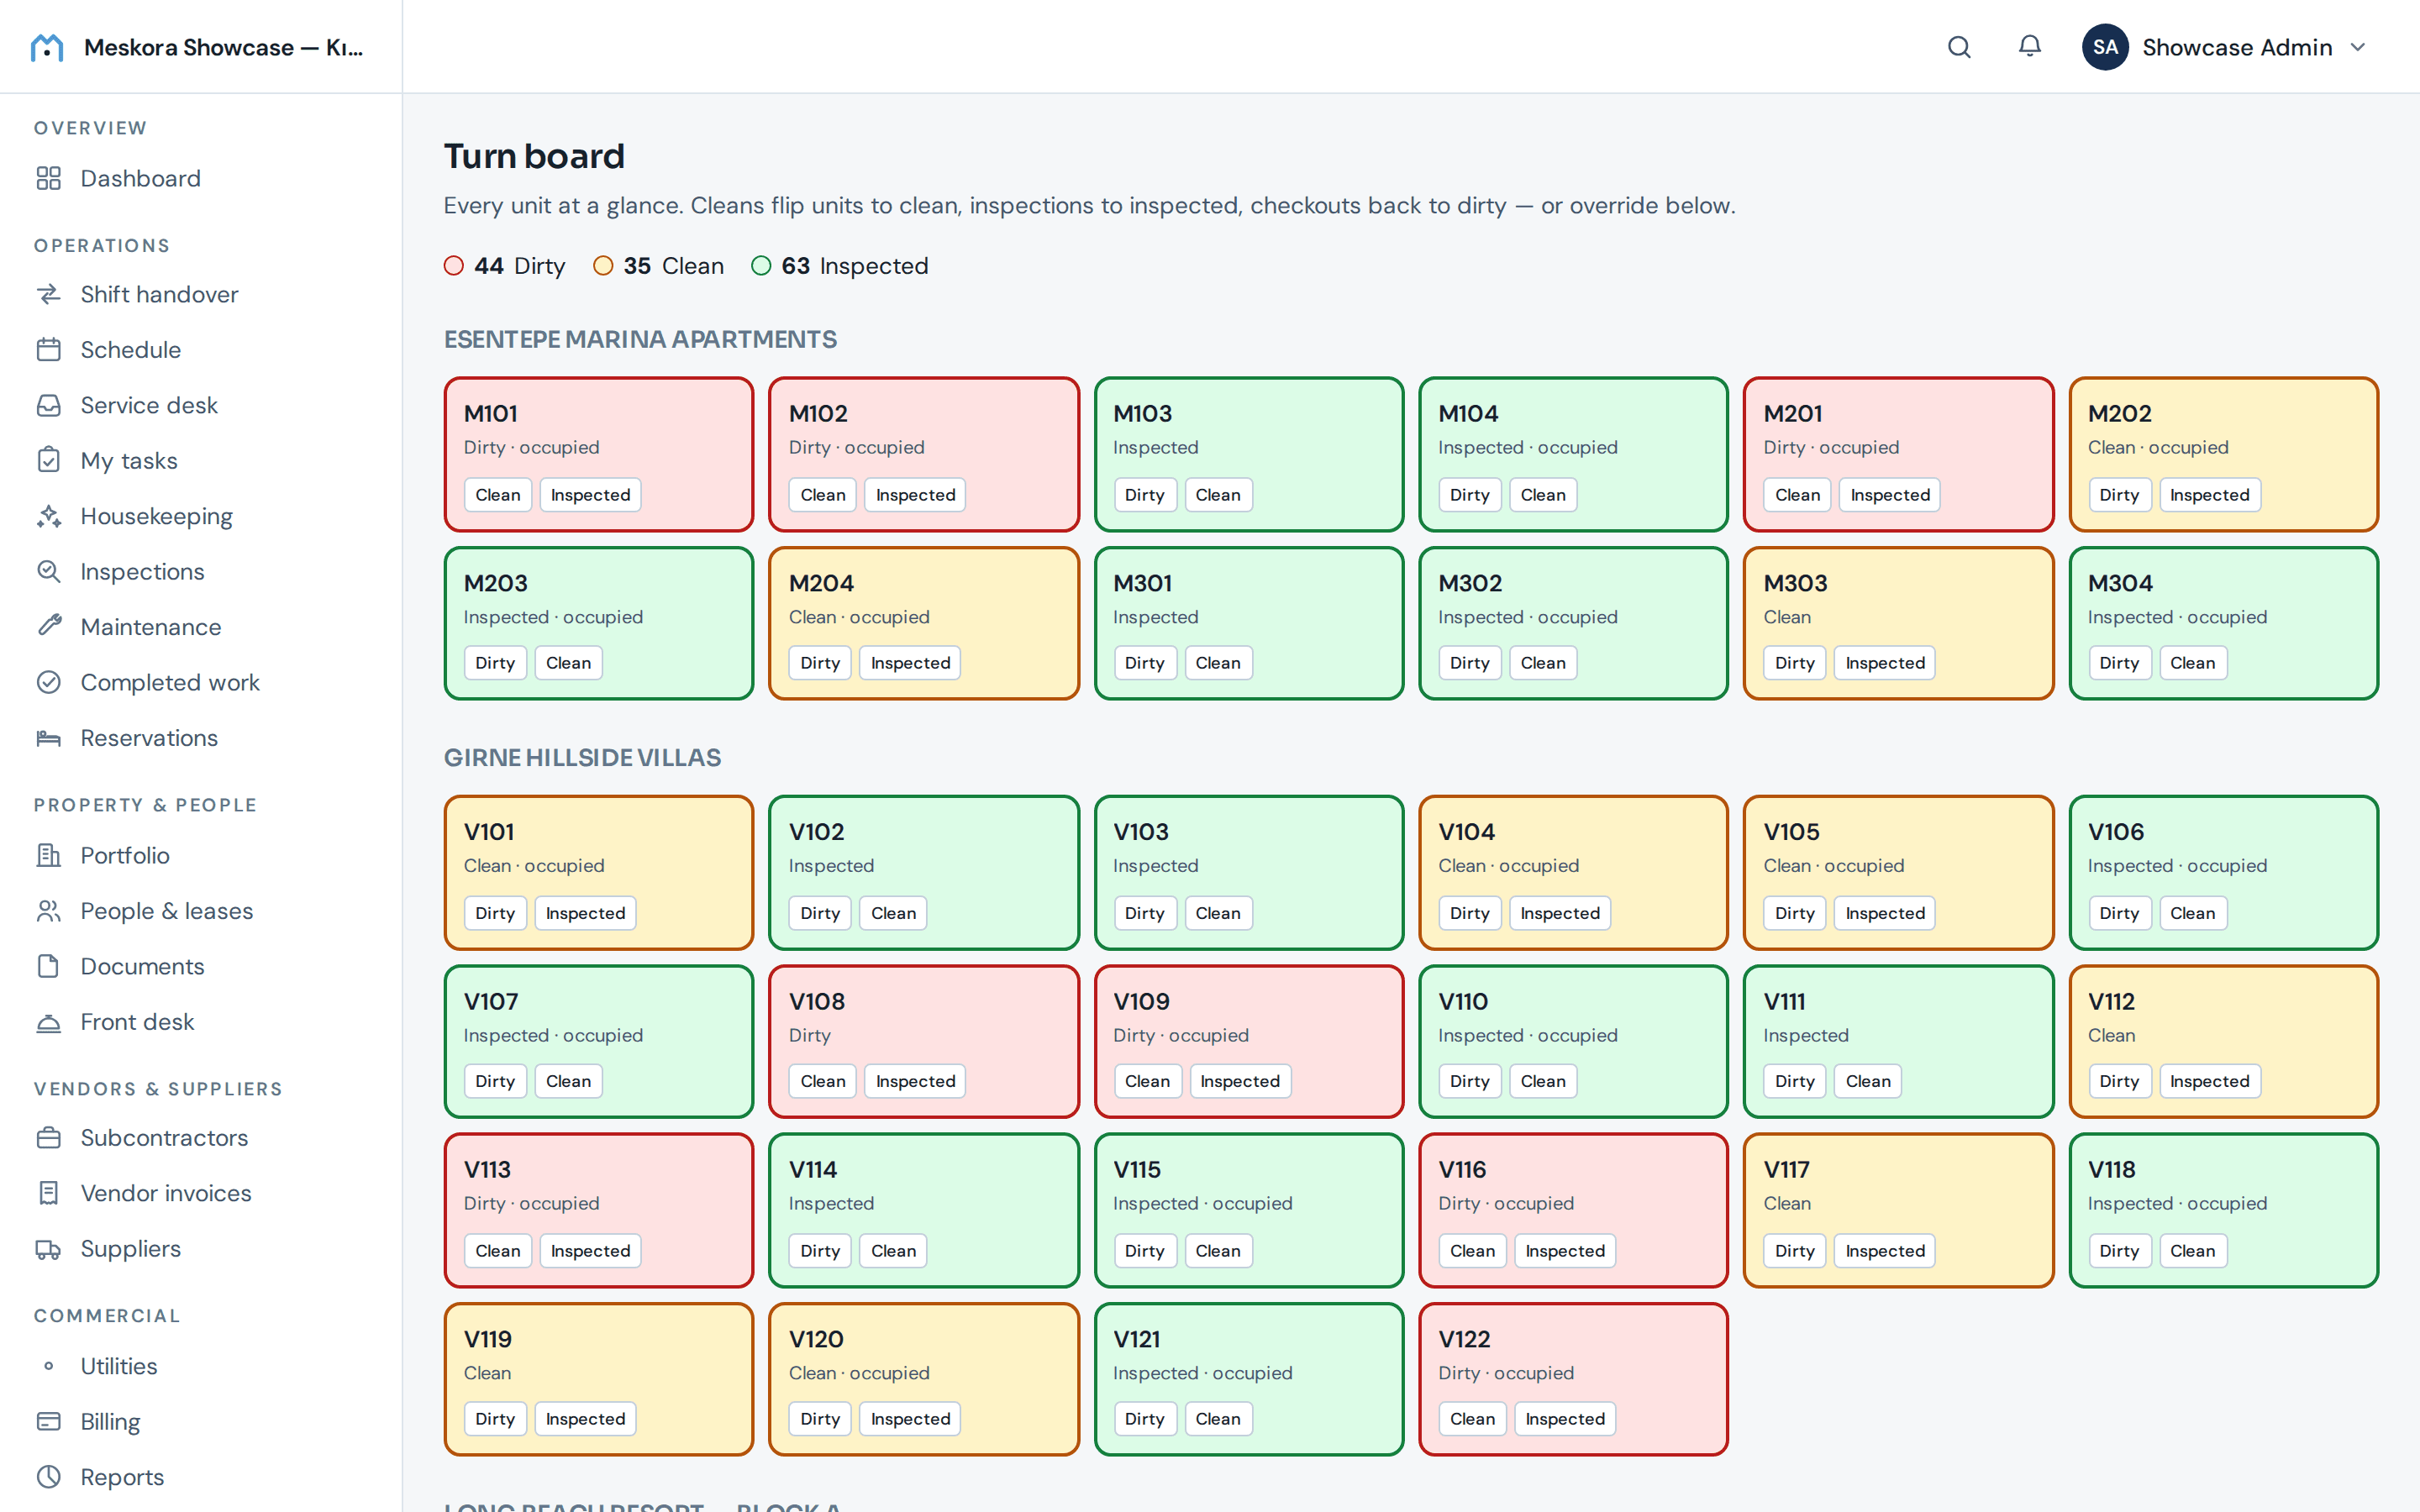Image resolution: width=2420 pixels, height=1512 pixels.
Task: Click the Reports clock icon
Action: 48,1477
